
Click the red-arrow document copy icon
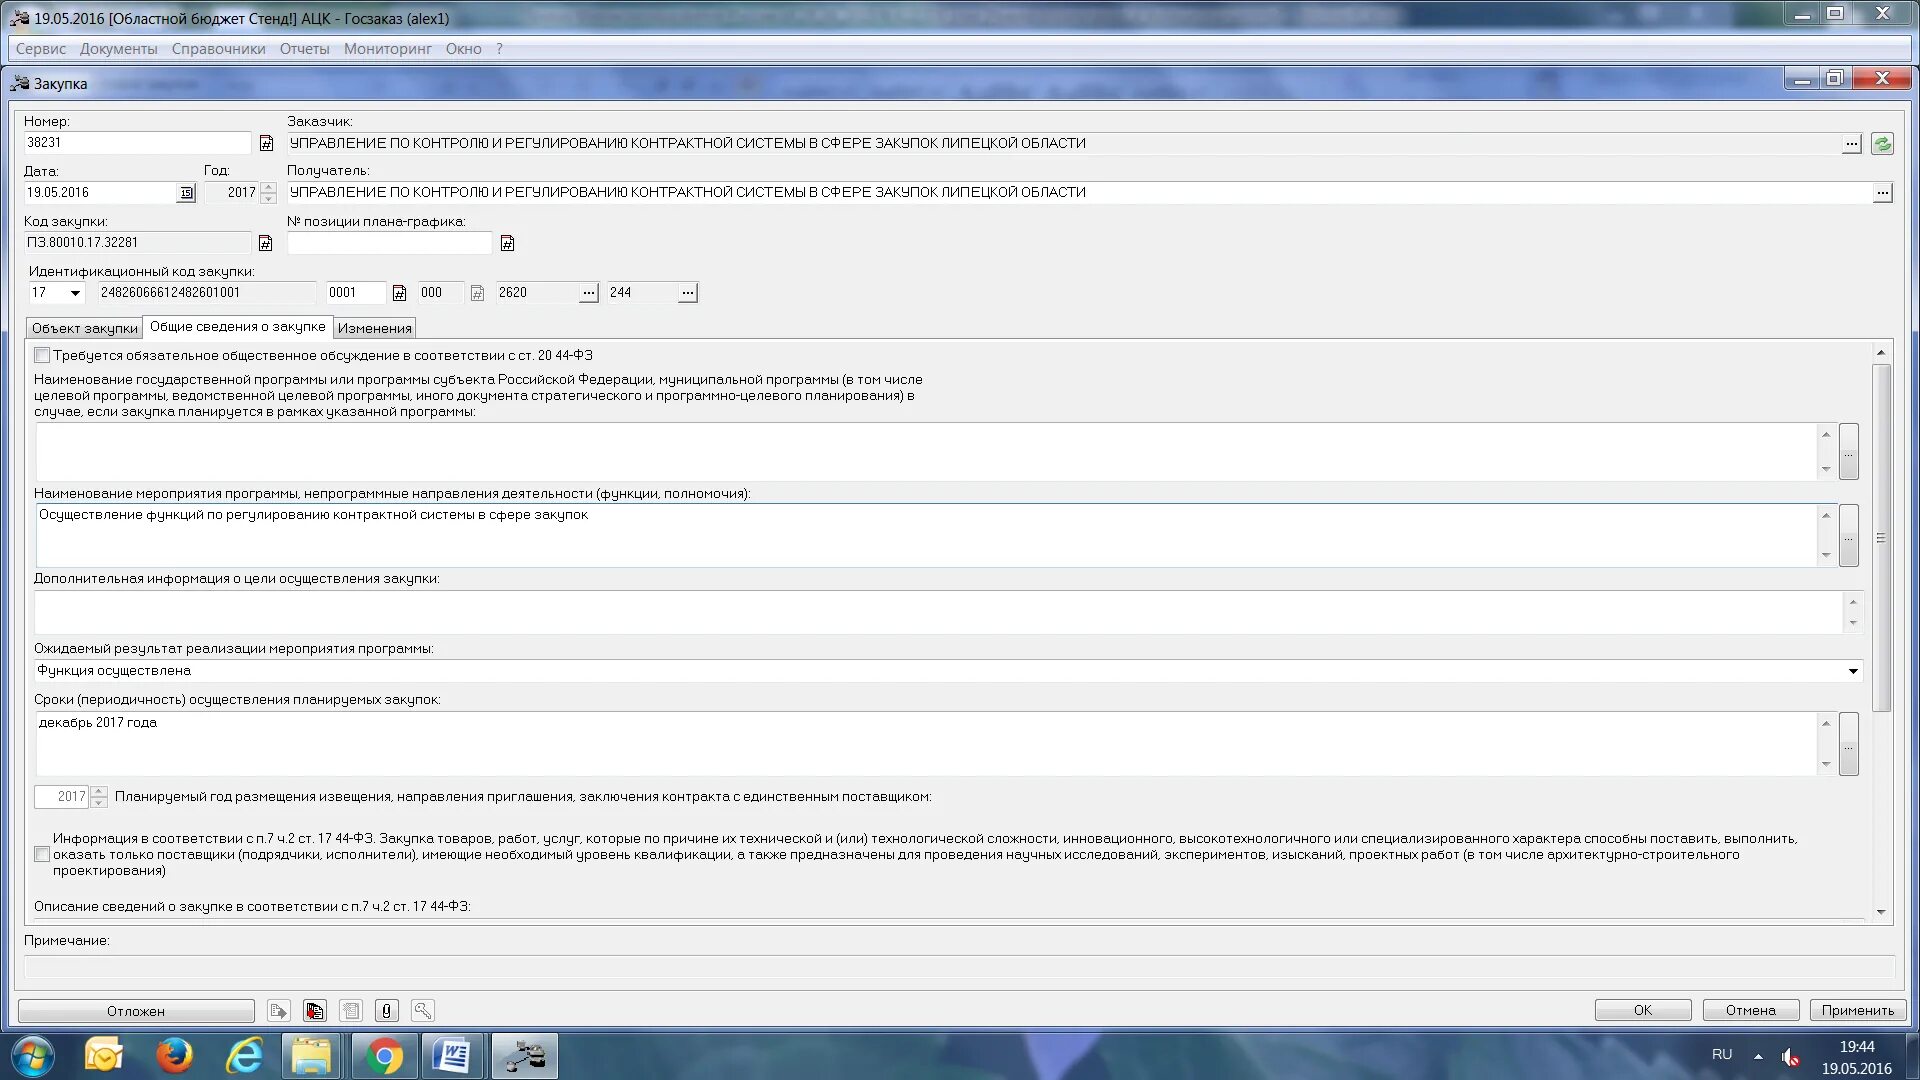pyautogui.click(x=315, y=1011)
